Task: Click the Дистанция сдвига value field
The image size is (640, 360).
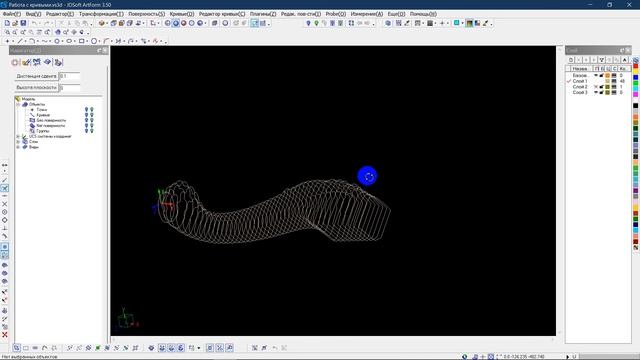Action: pyautogui.click(x=69, y=76)
